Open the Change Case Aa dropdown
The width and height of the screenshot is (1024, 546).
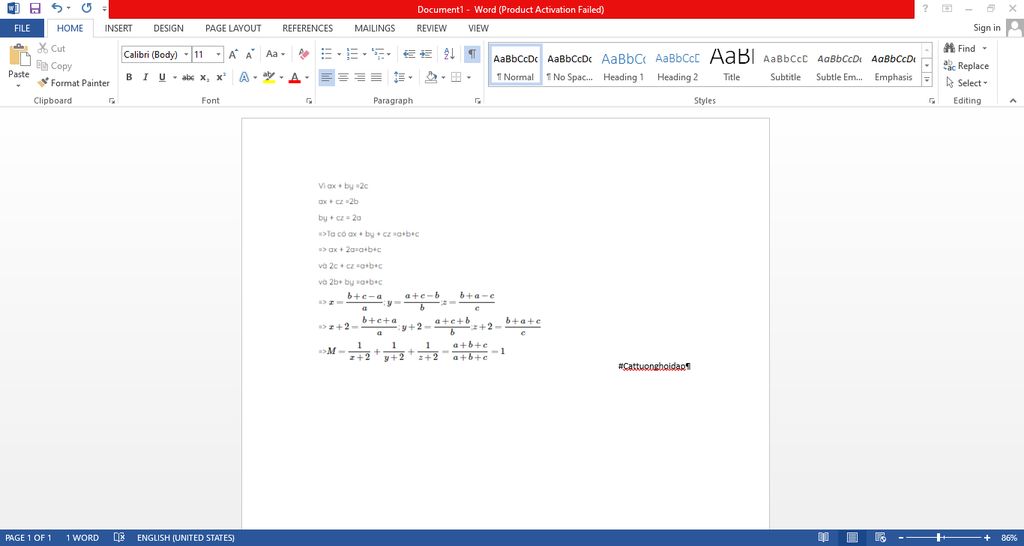[x=274, y=54]
